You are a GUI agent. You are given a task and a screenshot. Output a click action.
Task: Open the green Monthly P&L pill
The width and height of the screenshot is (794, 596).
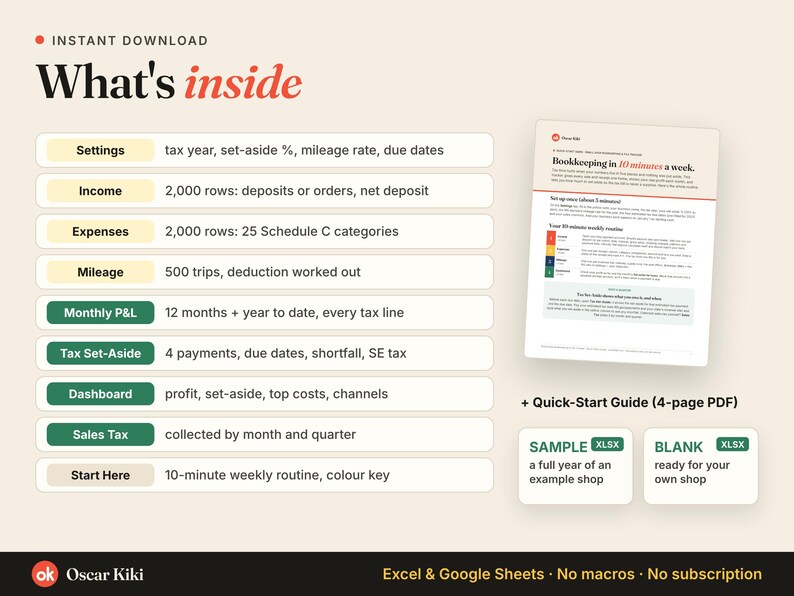point(100,312)
